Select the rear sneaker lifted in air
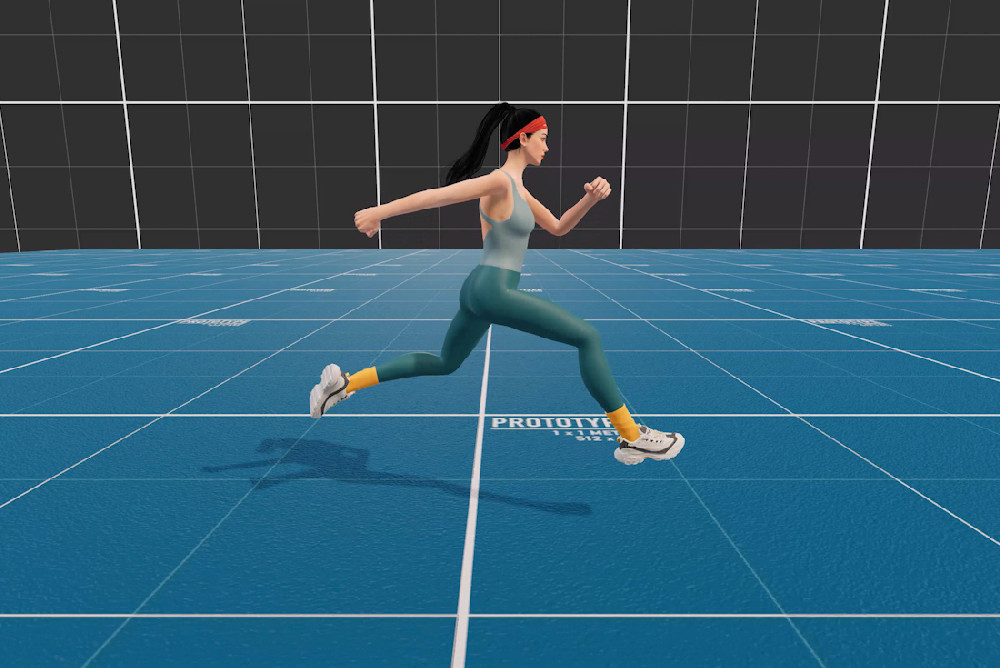Screen dimensions: 1000x668 pos(327,389)
